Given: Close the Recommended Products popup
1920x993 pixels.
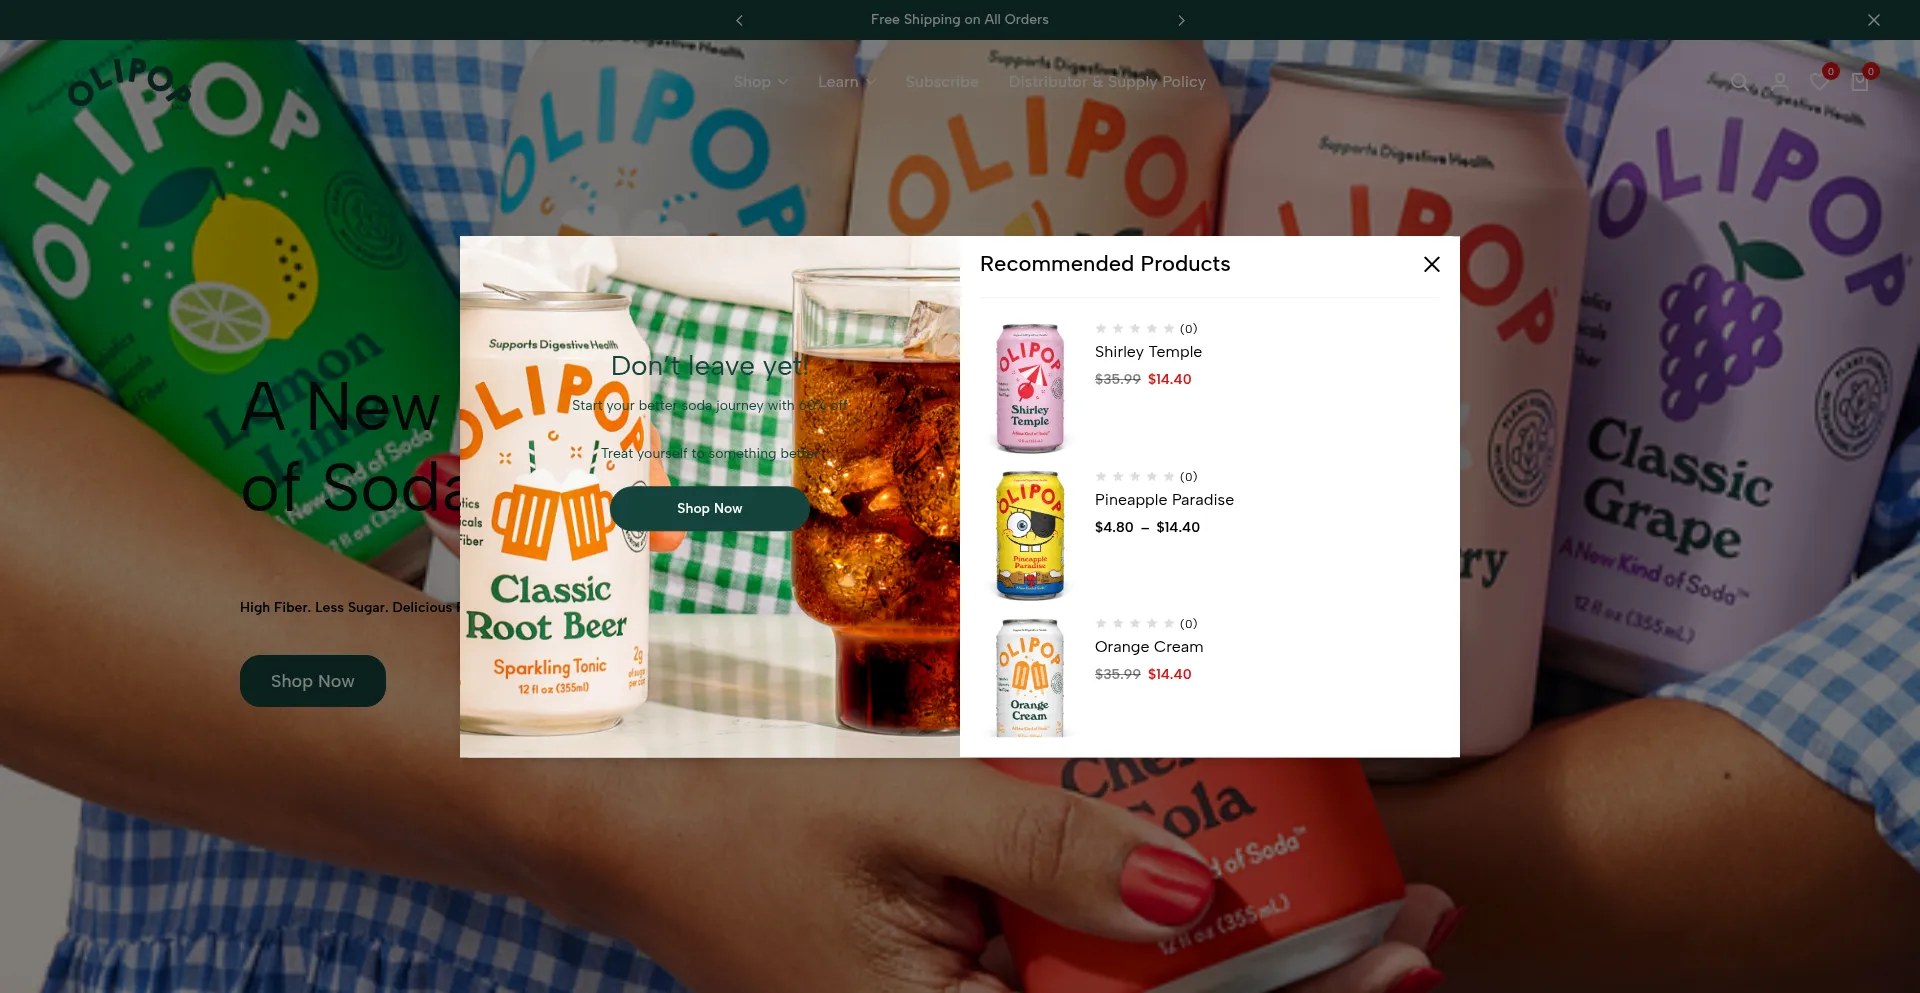Looking at the screenshot, I should click(1432, 264).
